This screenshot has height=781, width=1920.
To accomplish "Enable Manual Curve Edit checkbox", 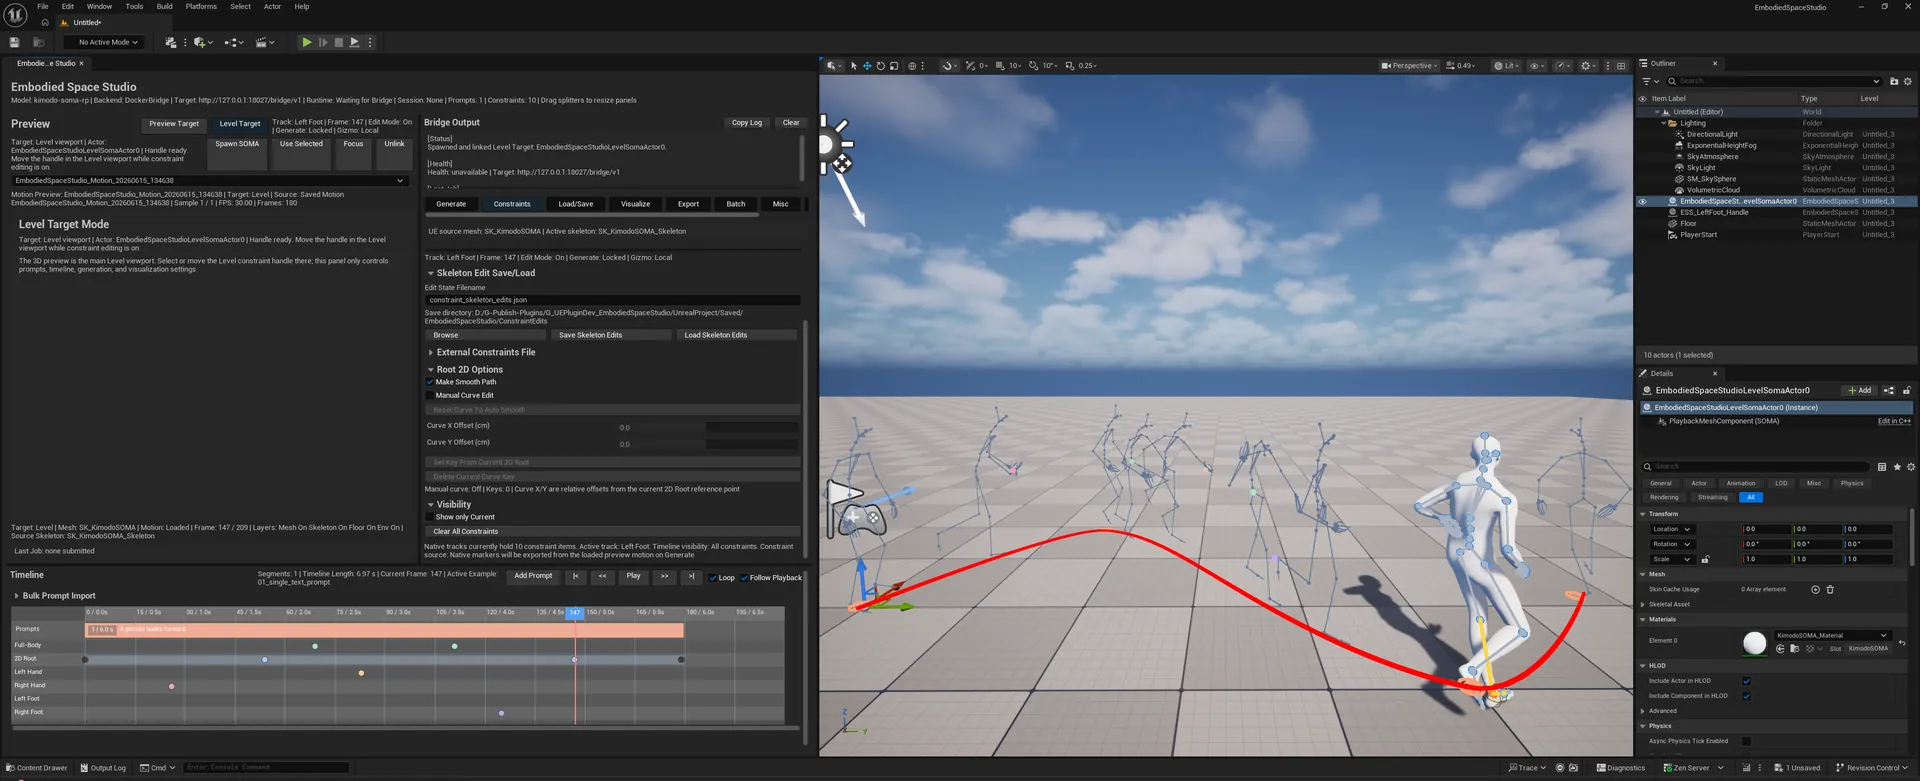I will tap(430, 396).
